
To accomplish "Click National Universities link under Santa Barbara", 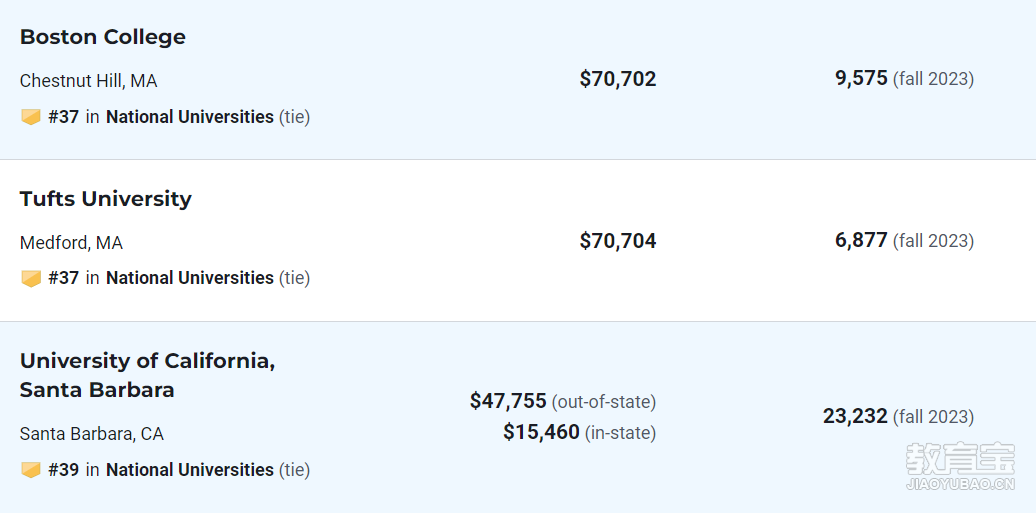I will point(190,469).
